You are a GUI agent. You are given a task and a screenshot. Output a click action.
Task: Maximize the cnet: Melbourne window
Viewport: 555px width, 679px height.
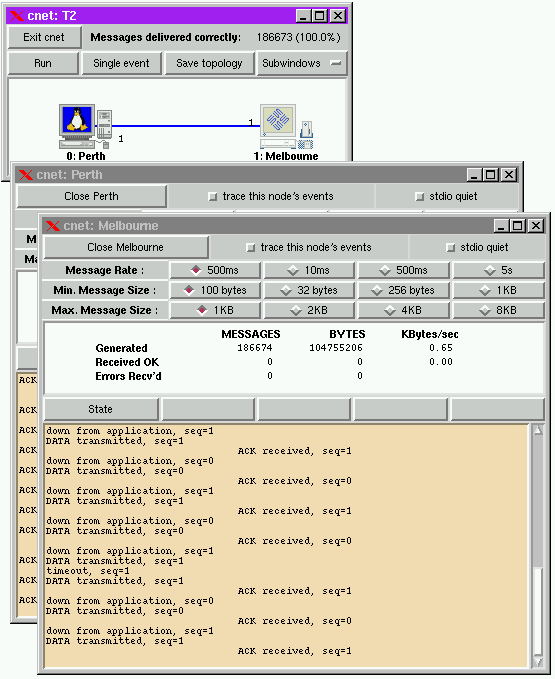(x=517, y=226)
